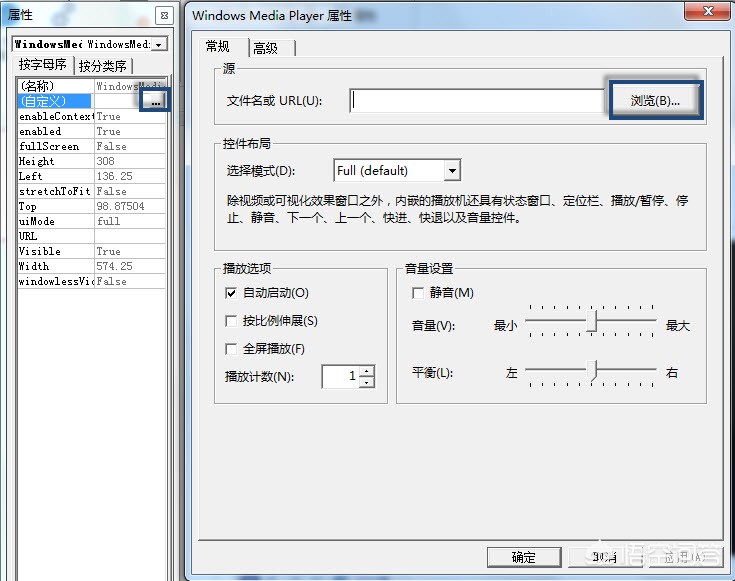735x581 pixels.
Task: Select the fullScreen property row
Action: point(92,146)
